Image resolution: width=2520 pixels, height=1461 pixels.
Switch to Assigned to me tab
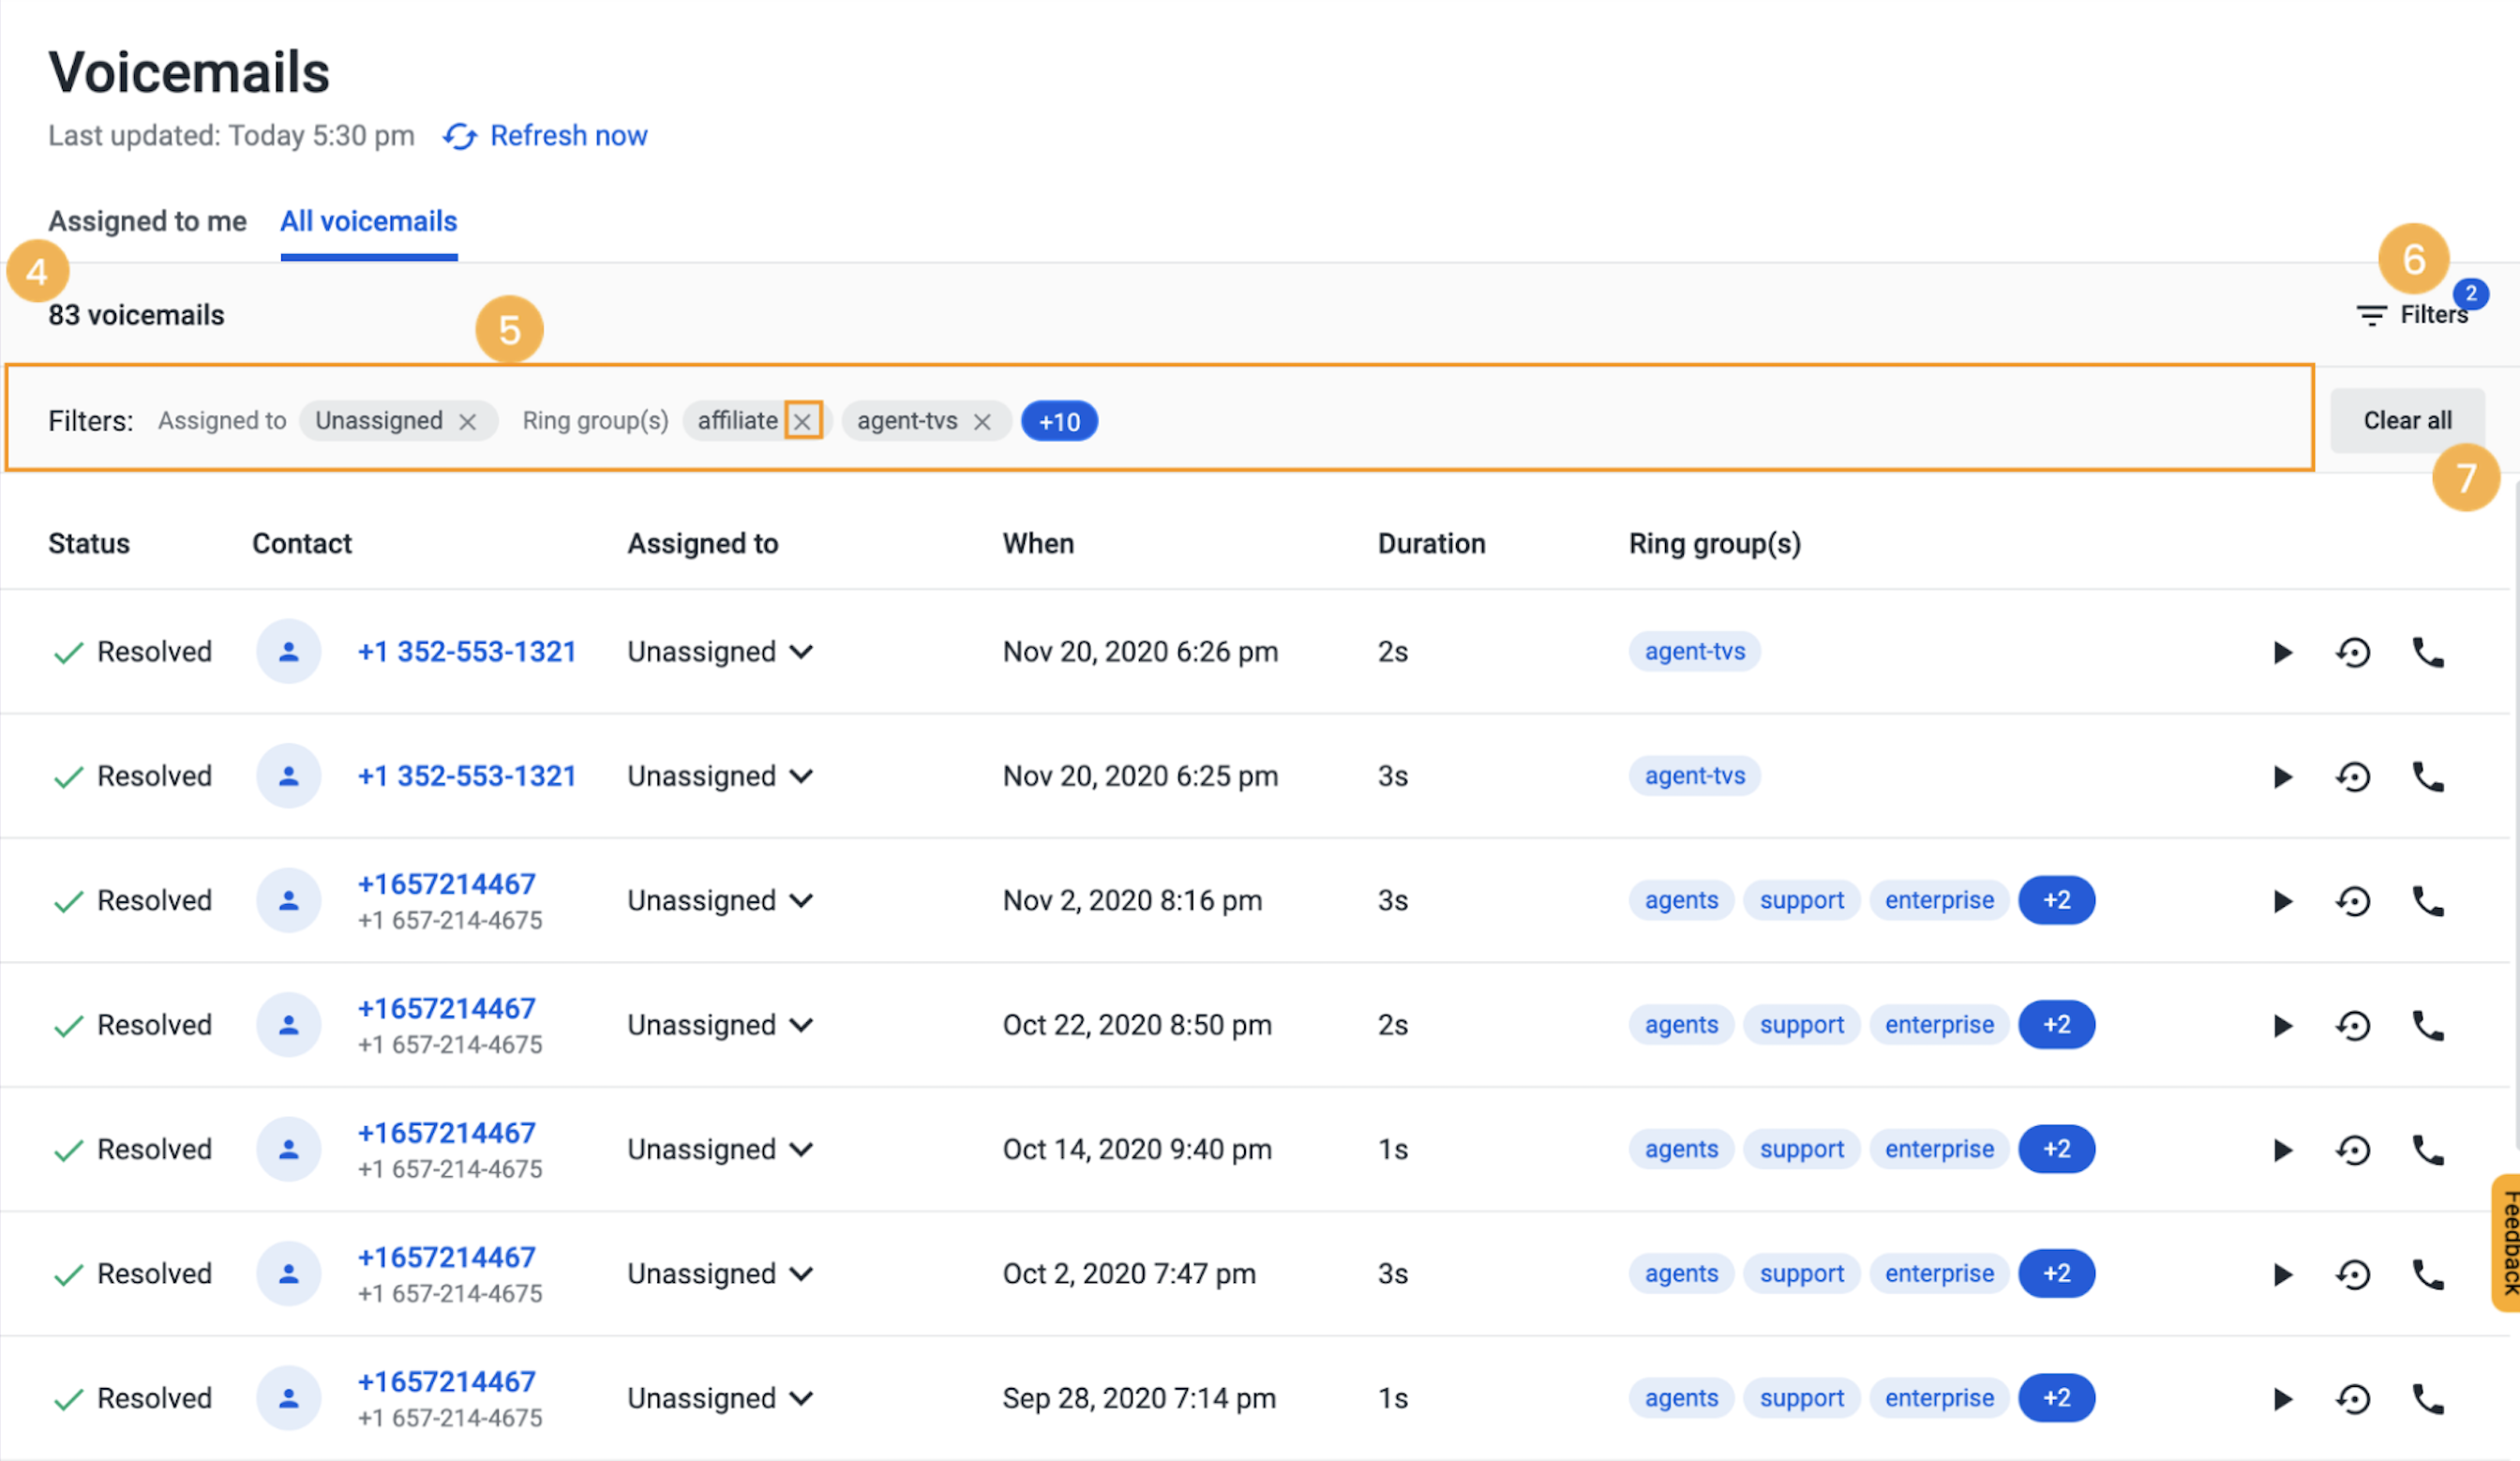point(147,221)
